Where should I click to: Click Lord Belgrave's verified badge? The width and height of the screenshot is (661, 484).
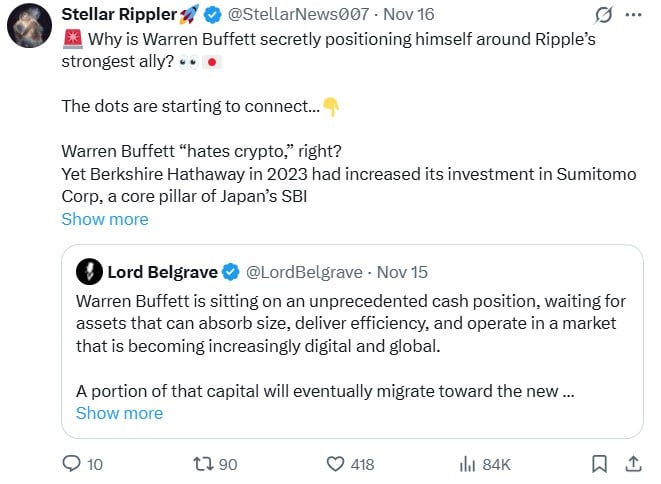(x=231, y=271)
